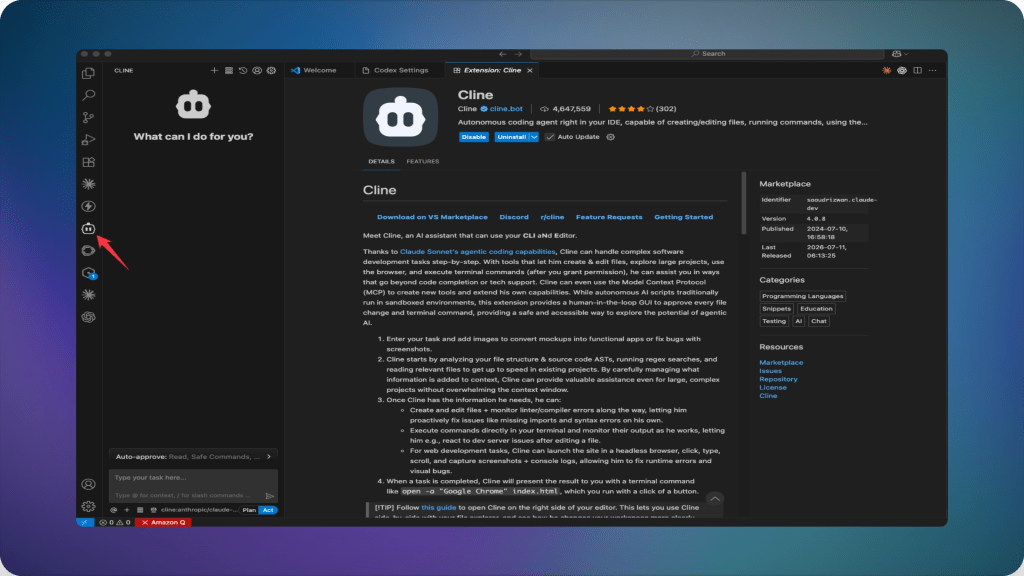The width and height of the screenshot is (1024, 576).
Task: Collapse content with the scroll-to-top chevron
Action: click(715, 500)
